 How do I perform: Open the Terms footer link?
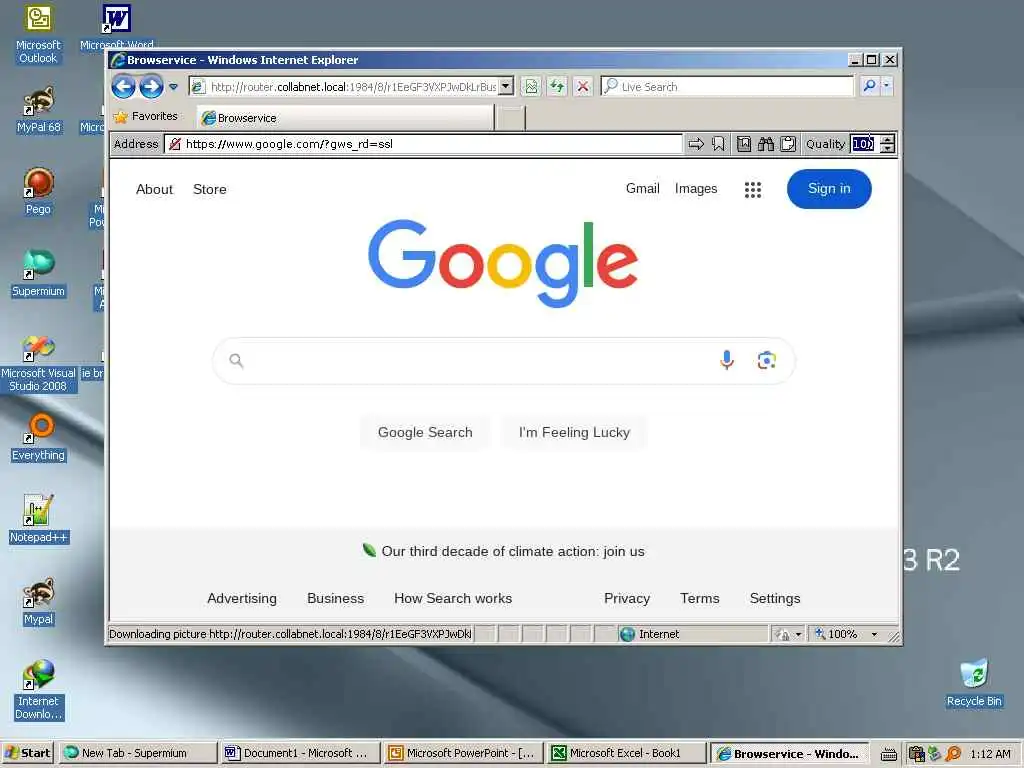click(x=699, y=598)
